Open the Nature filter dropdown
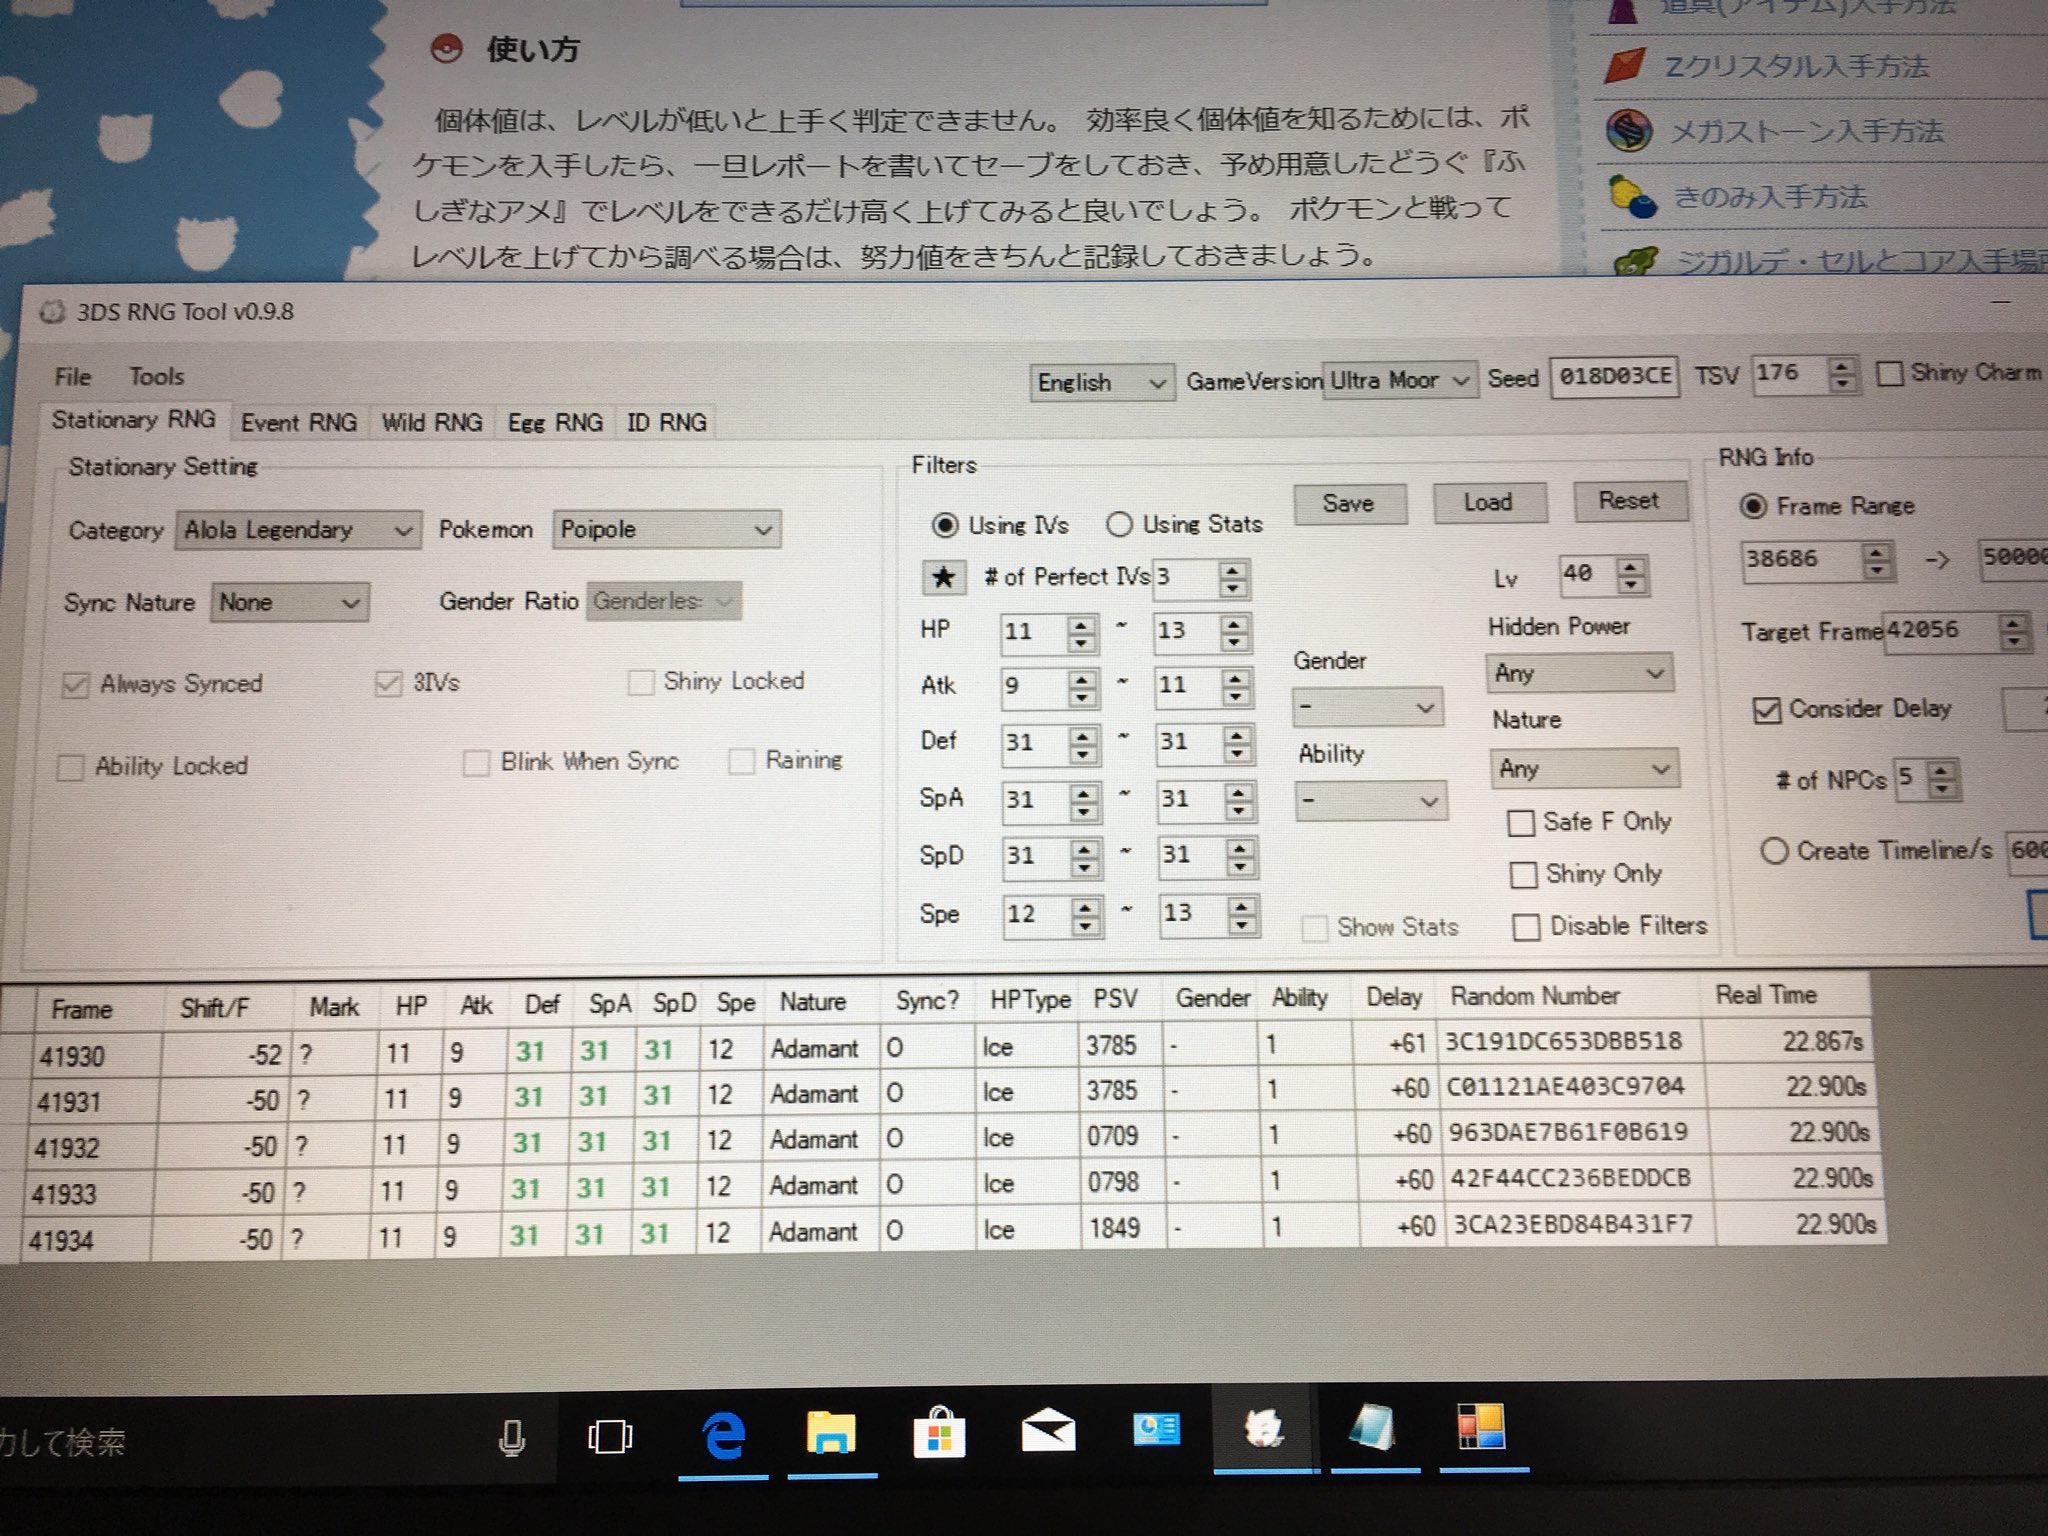Screen dimensions: 2048x1536 (x=1584, y=769)
